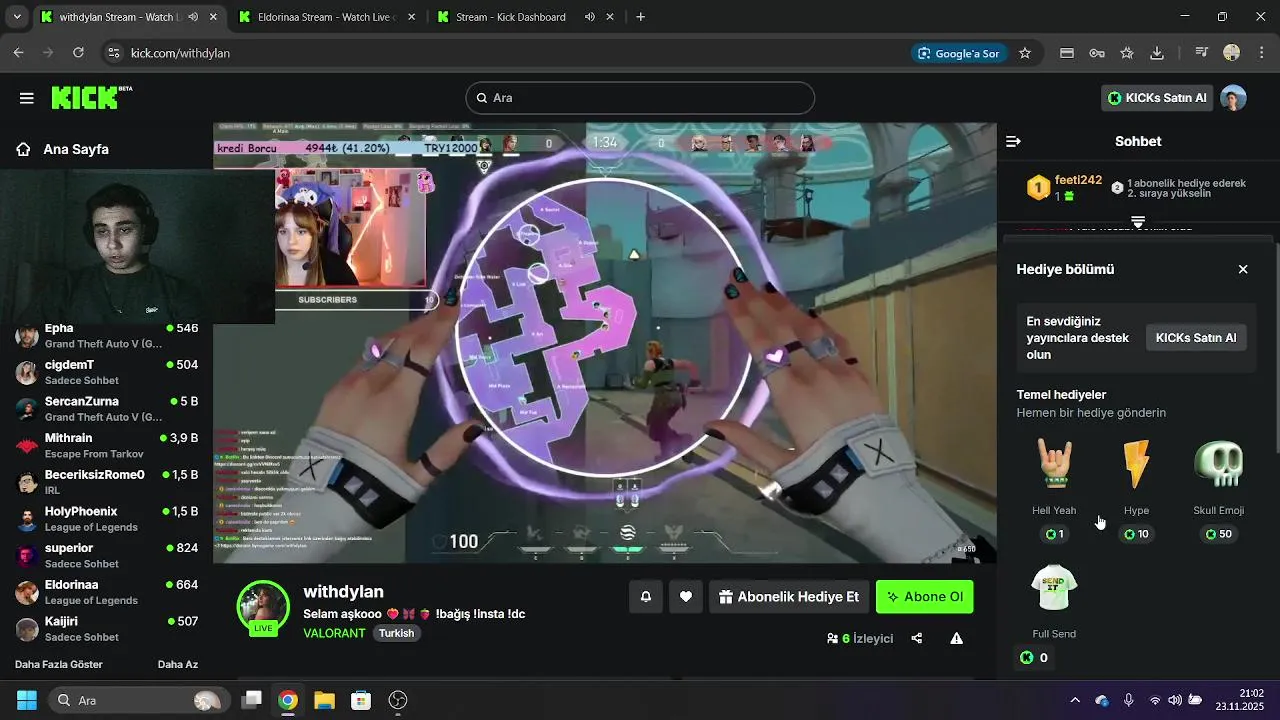Open superior's channel in sidebar
Screen dimensions: 1280x720
(x=106, y=555)
